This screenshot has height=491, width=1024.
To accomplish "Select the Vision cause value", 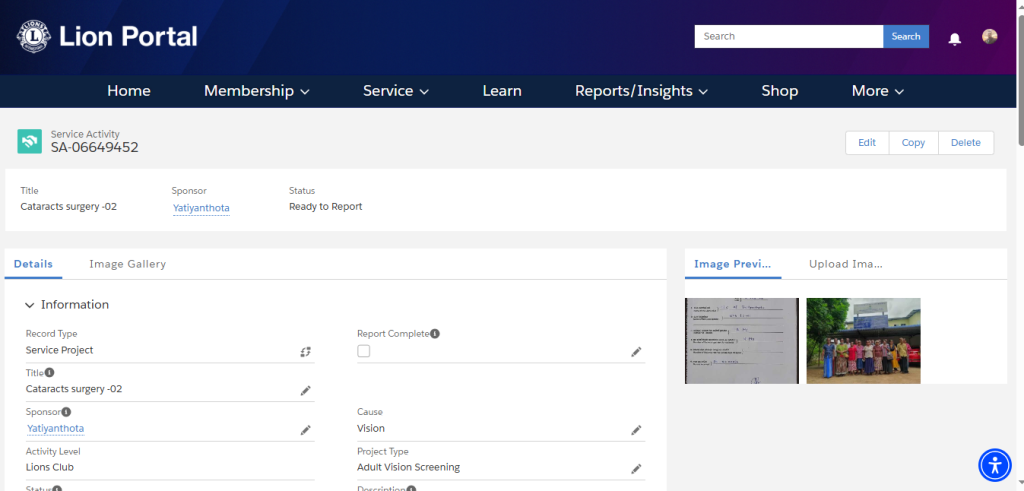I will click(x=371, y=429).
